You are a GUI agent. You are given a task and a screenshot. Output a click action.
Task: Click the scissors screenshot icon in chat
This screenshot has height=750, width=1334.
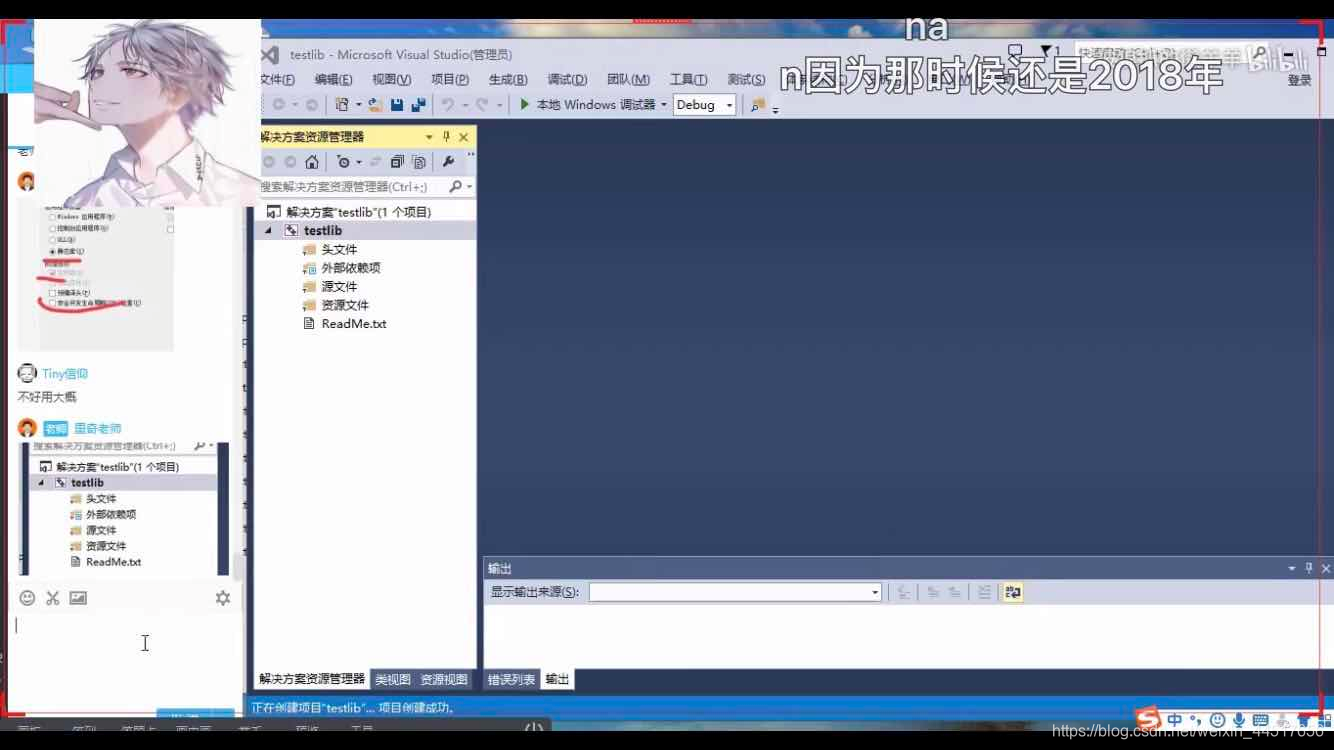tap(53, 597)
